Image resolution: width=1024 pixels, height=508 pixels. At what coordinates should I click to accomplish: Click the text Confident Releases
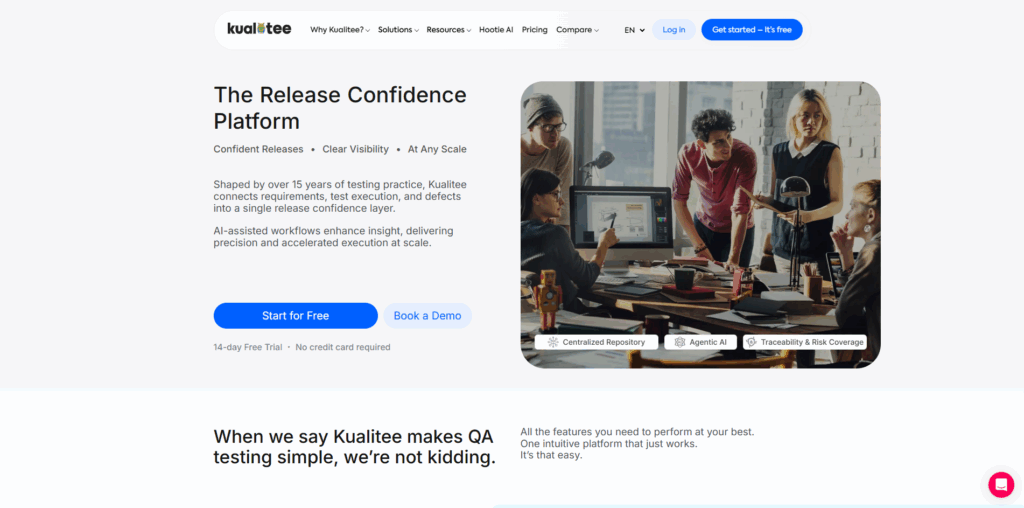[x=259, y=149]
